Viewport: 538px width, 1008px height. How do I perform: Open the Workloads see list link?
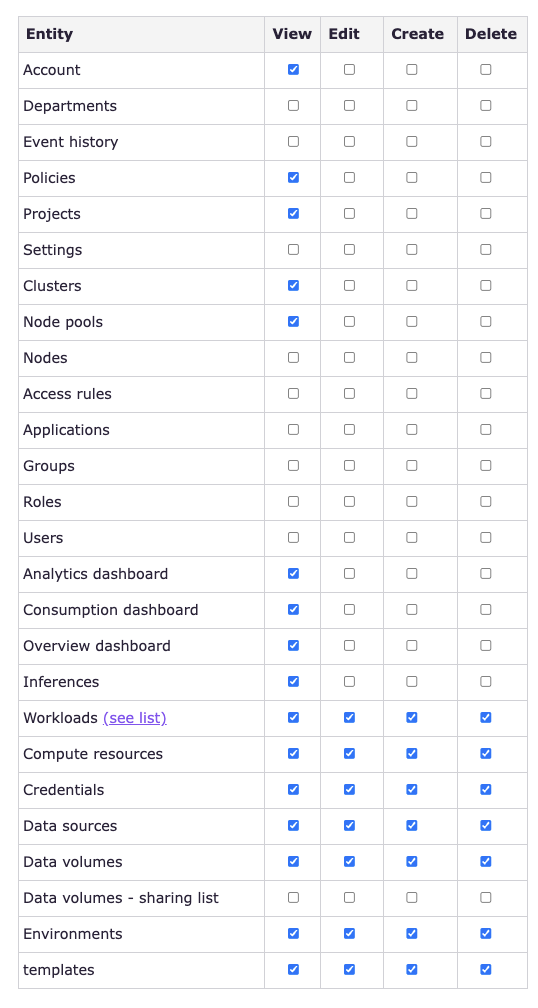tap(134, 717)
